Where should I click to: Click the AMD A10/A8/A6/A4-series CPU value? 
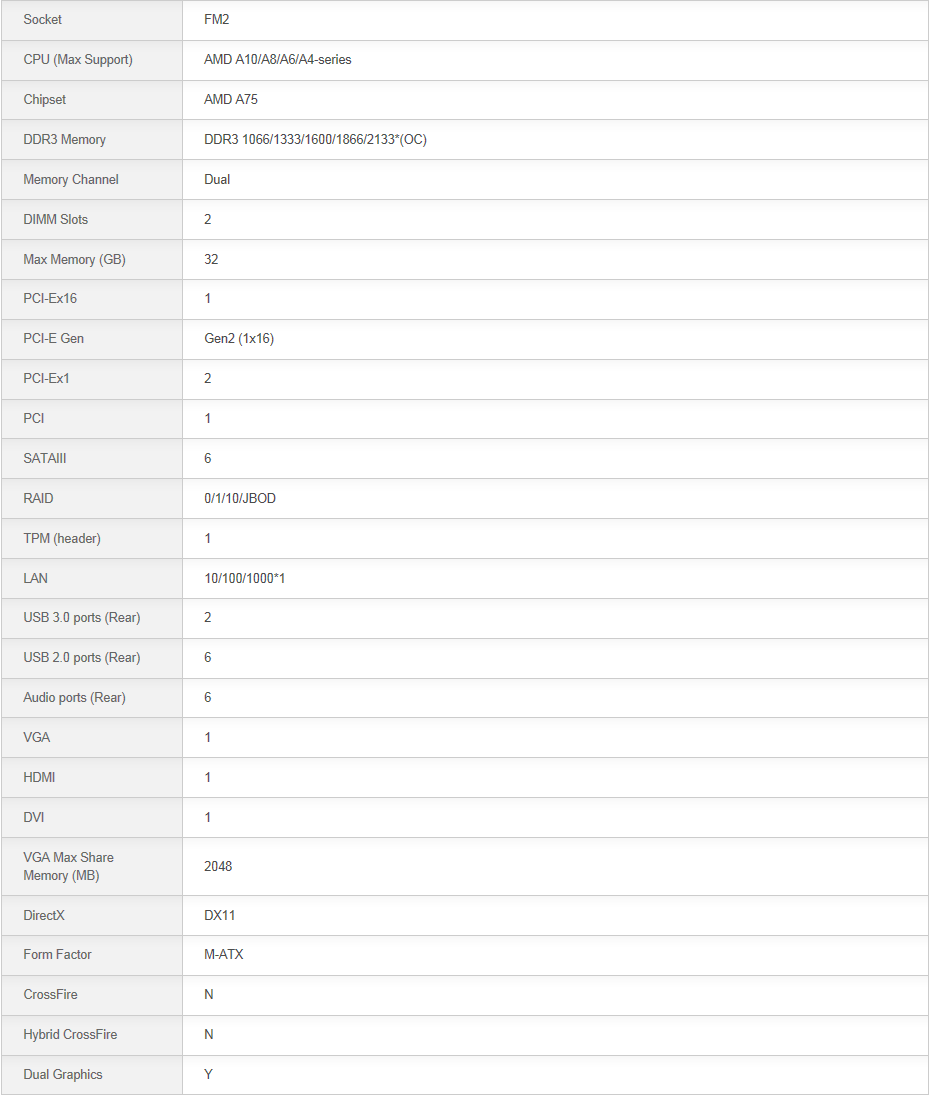[277, 59]
